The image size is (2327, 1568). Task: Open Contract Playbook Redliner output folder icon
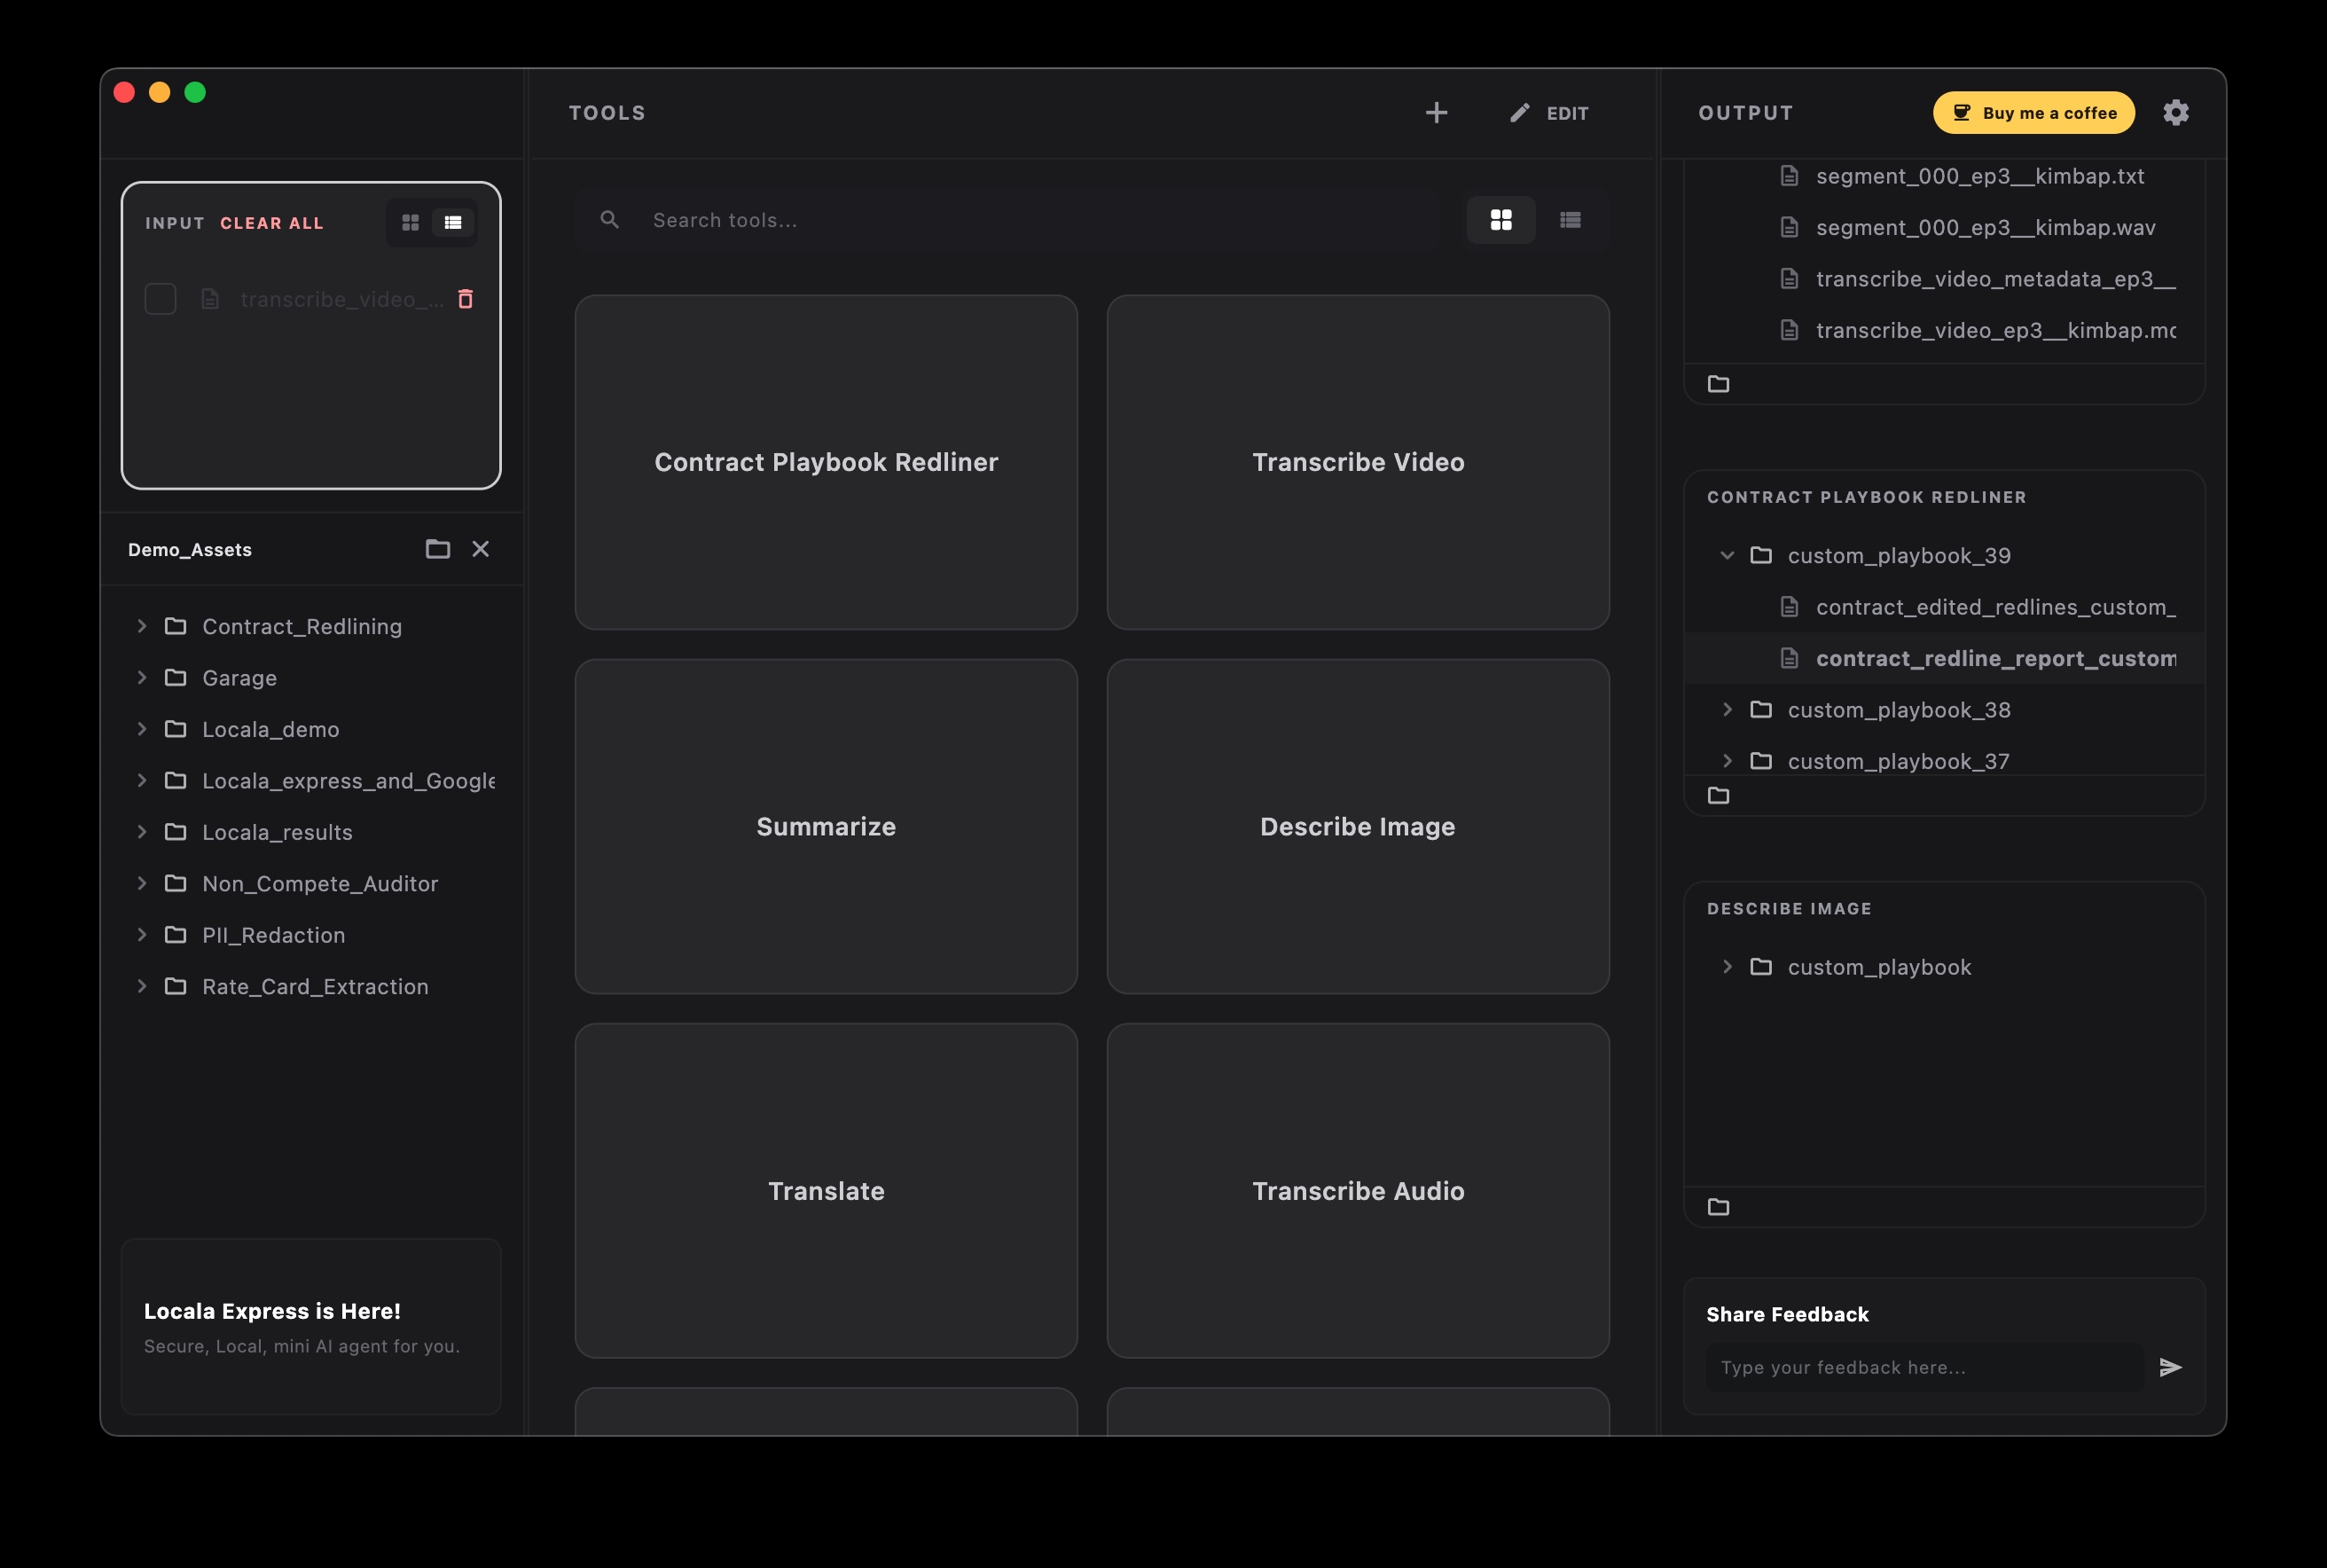[1718, 796]
